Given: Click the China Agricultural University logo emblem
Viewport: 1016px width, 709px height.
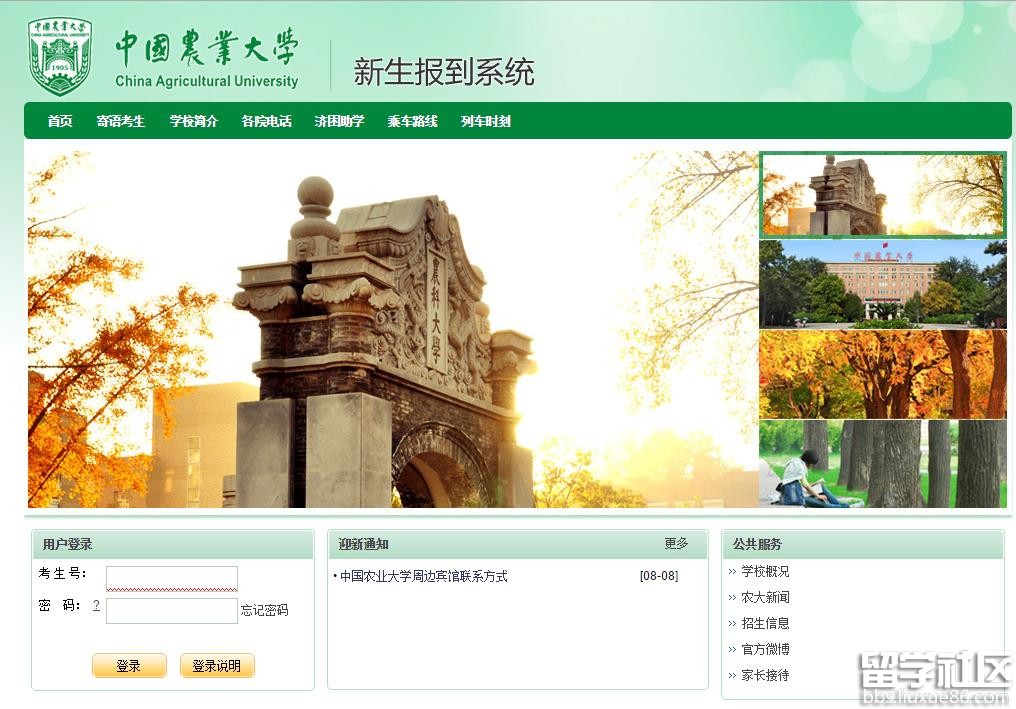Looking at the screenshot, I should point(60,57).
